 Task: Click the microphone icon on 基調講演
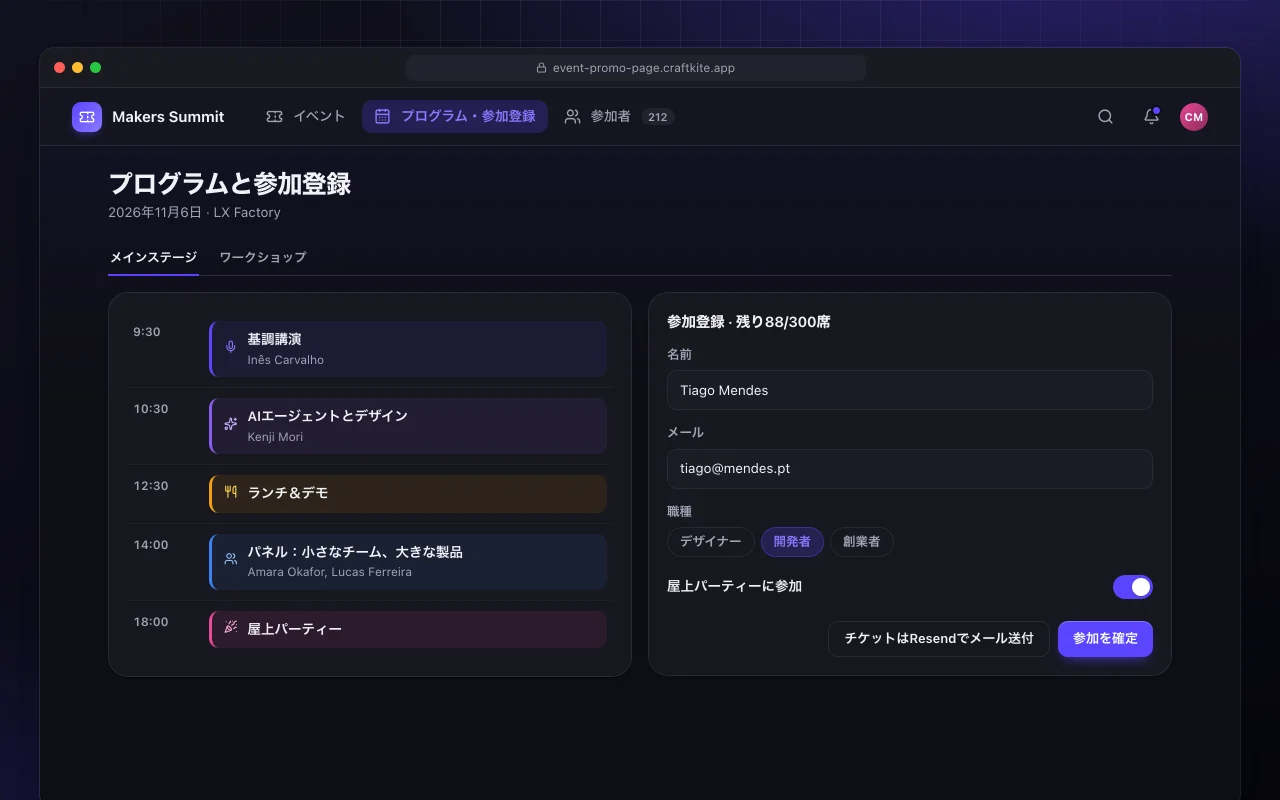(231, 347)
